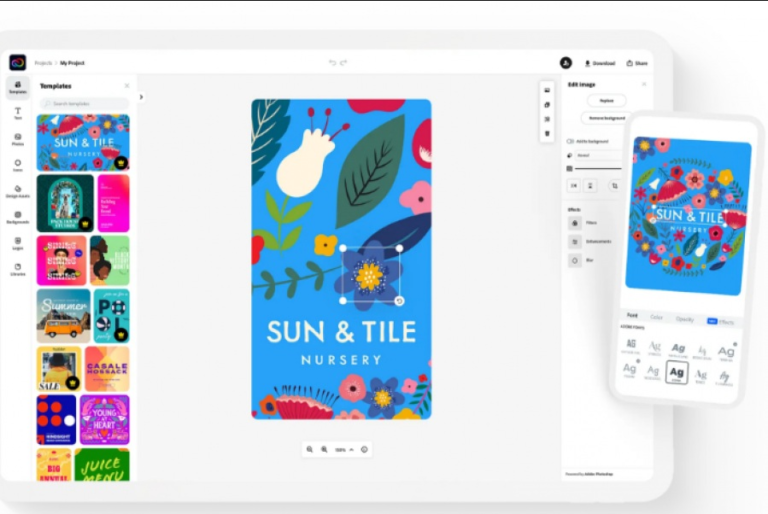Screen dimensions: 768x514
Task: Open the Libraries sidebar panel
Action: [17, 269]
